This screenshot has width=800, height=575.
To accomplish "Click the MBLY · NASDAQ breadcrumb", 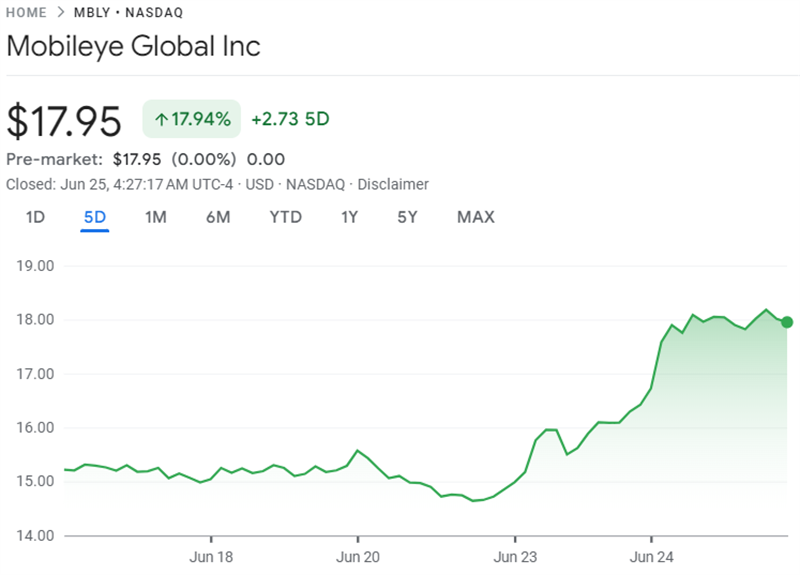I will (129, 12).
